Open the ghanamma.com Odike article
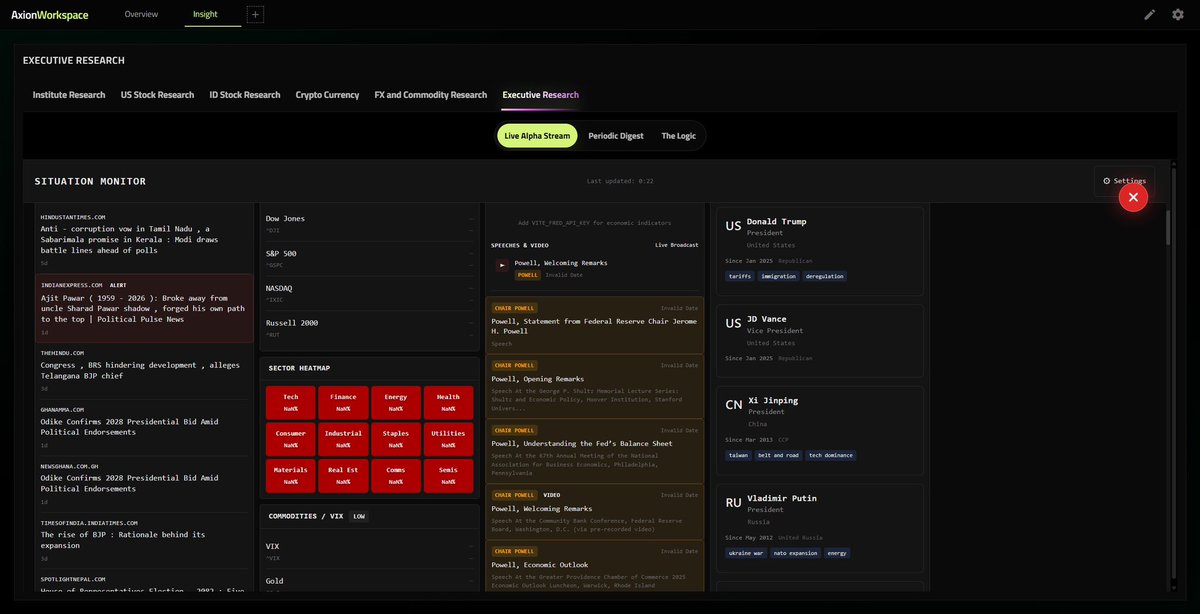1200x614 pixels. point(142,427)
